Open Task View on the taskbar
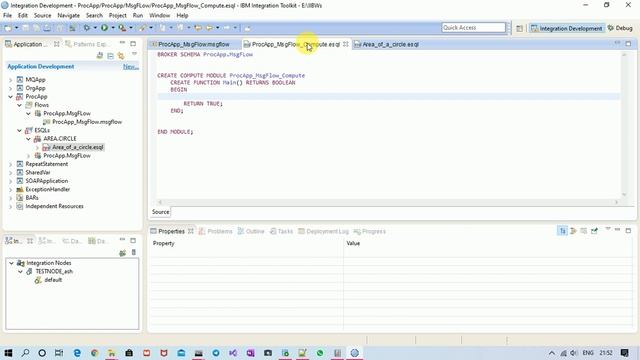Screen dimensions: 640x360 (x=59, y=353)
